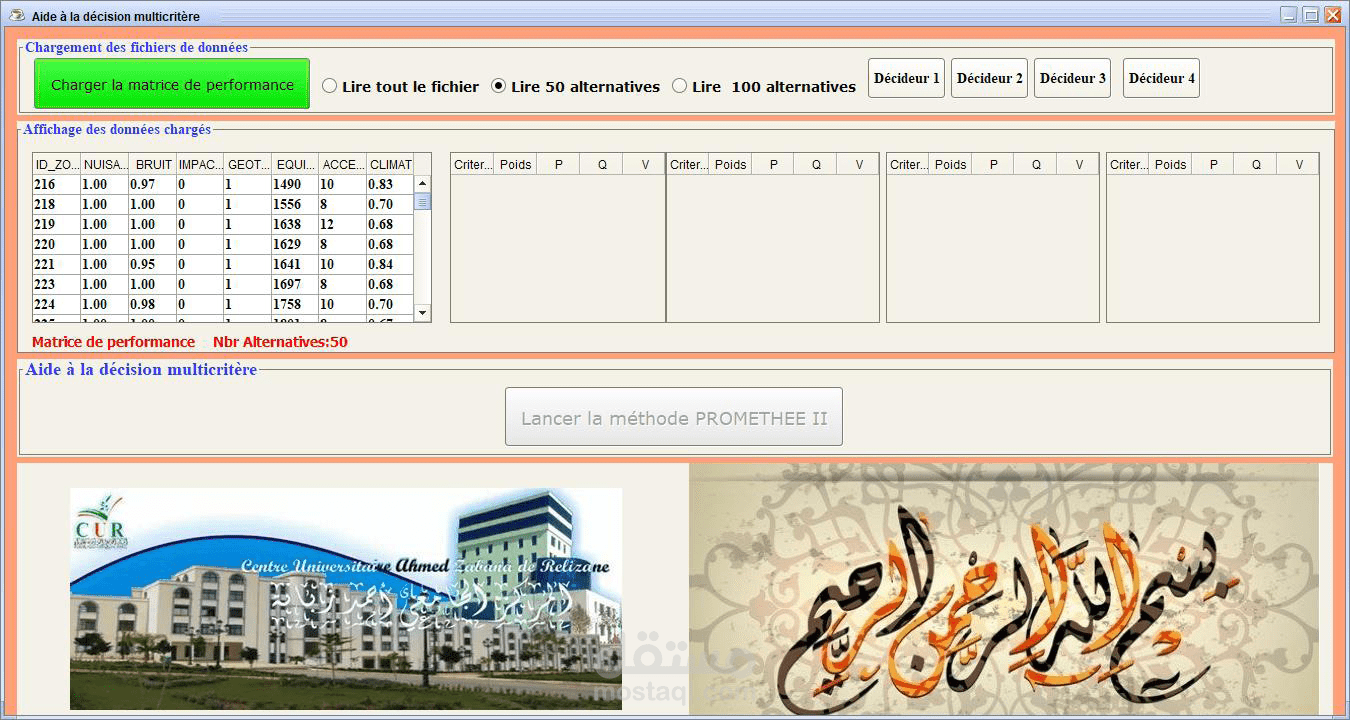Select the Lire tout le fichier option
This screenshot has width=1350, height=720.
[x=400, y=87]
